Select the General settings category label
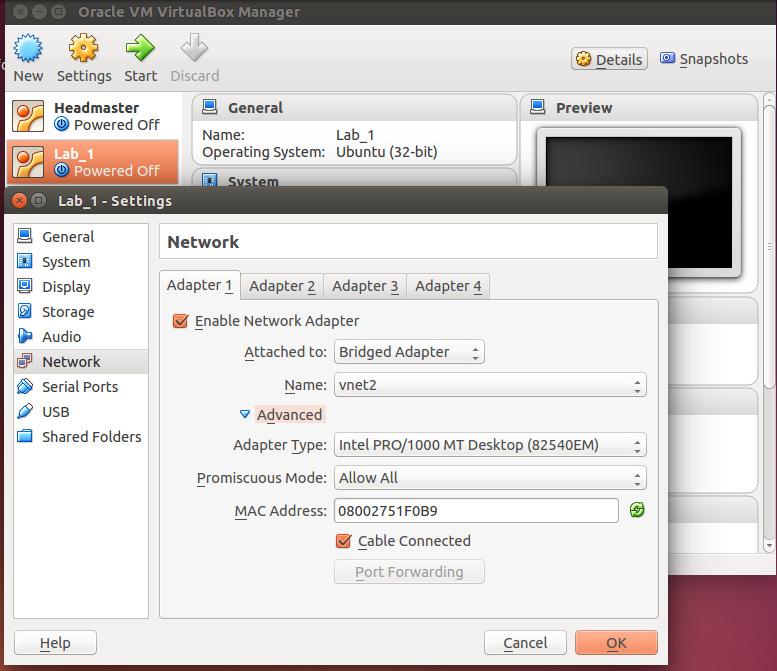777x671 pixels. (68, 237)
